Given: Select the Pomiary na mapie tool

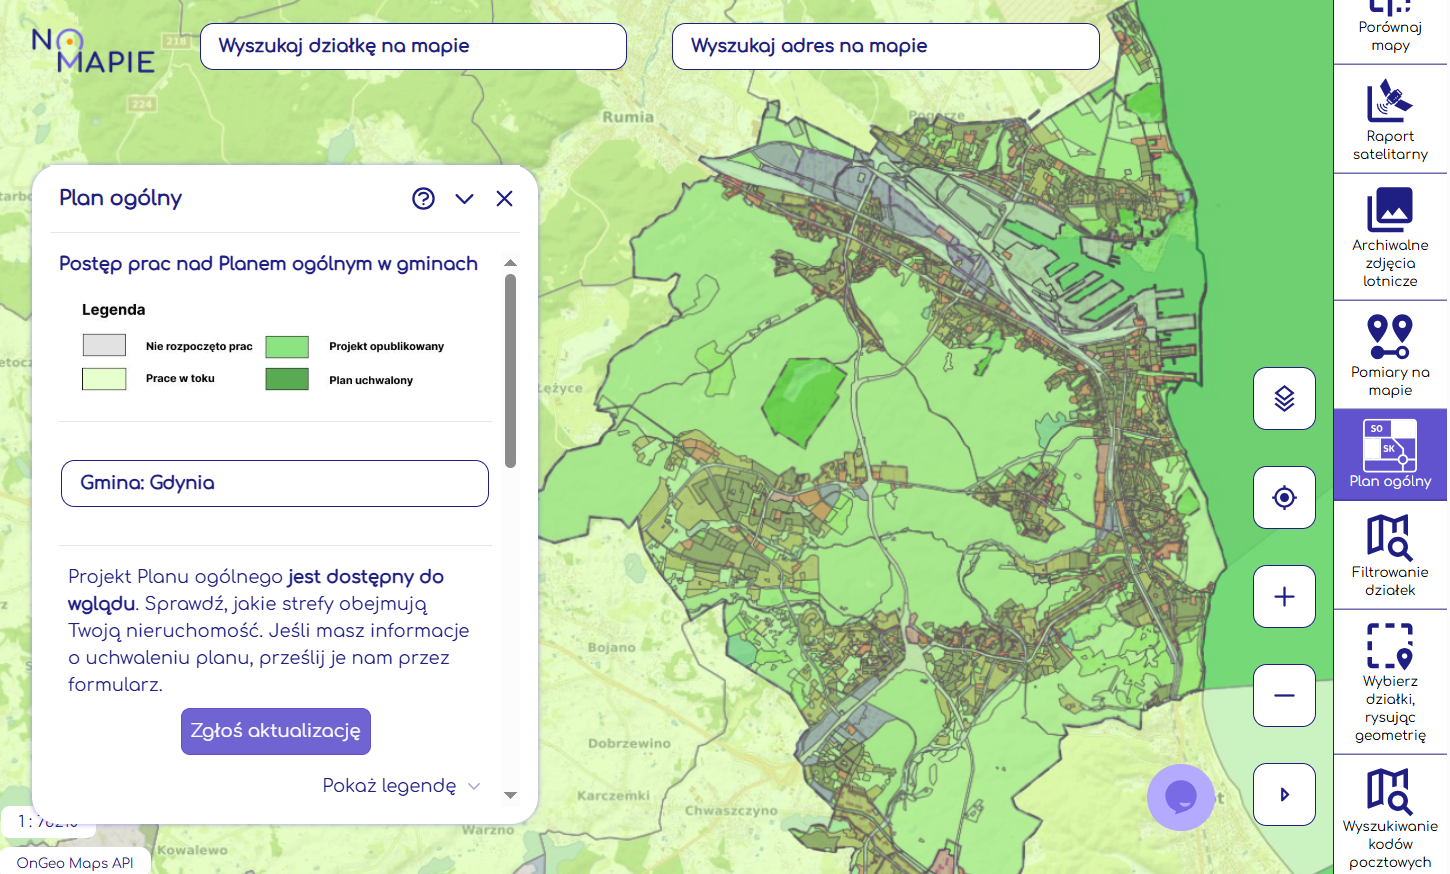Looking at the screenshot, I should point(1390,355).
